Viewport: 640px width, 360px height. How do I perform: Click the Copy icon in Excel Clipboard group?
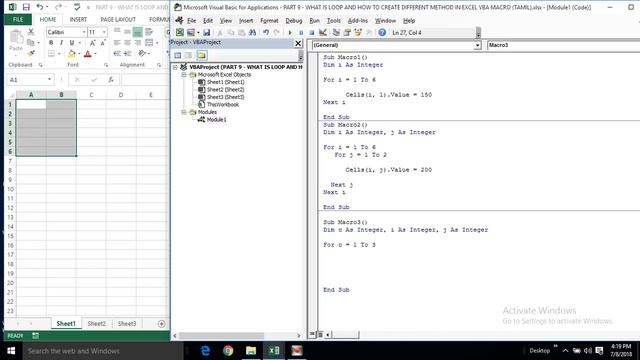30,42
